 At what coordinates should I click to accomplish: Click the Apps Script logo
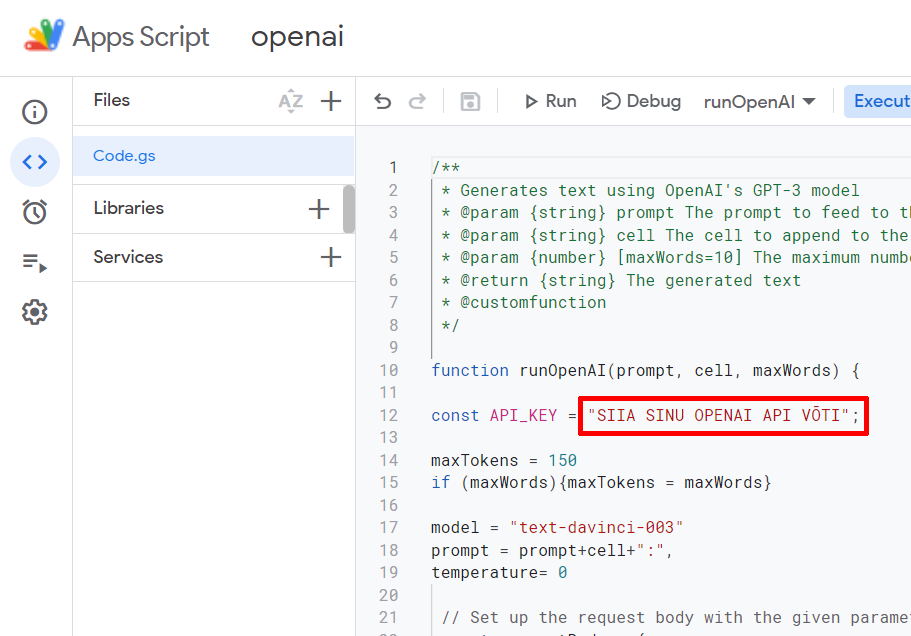[44, 36]
